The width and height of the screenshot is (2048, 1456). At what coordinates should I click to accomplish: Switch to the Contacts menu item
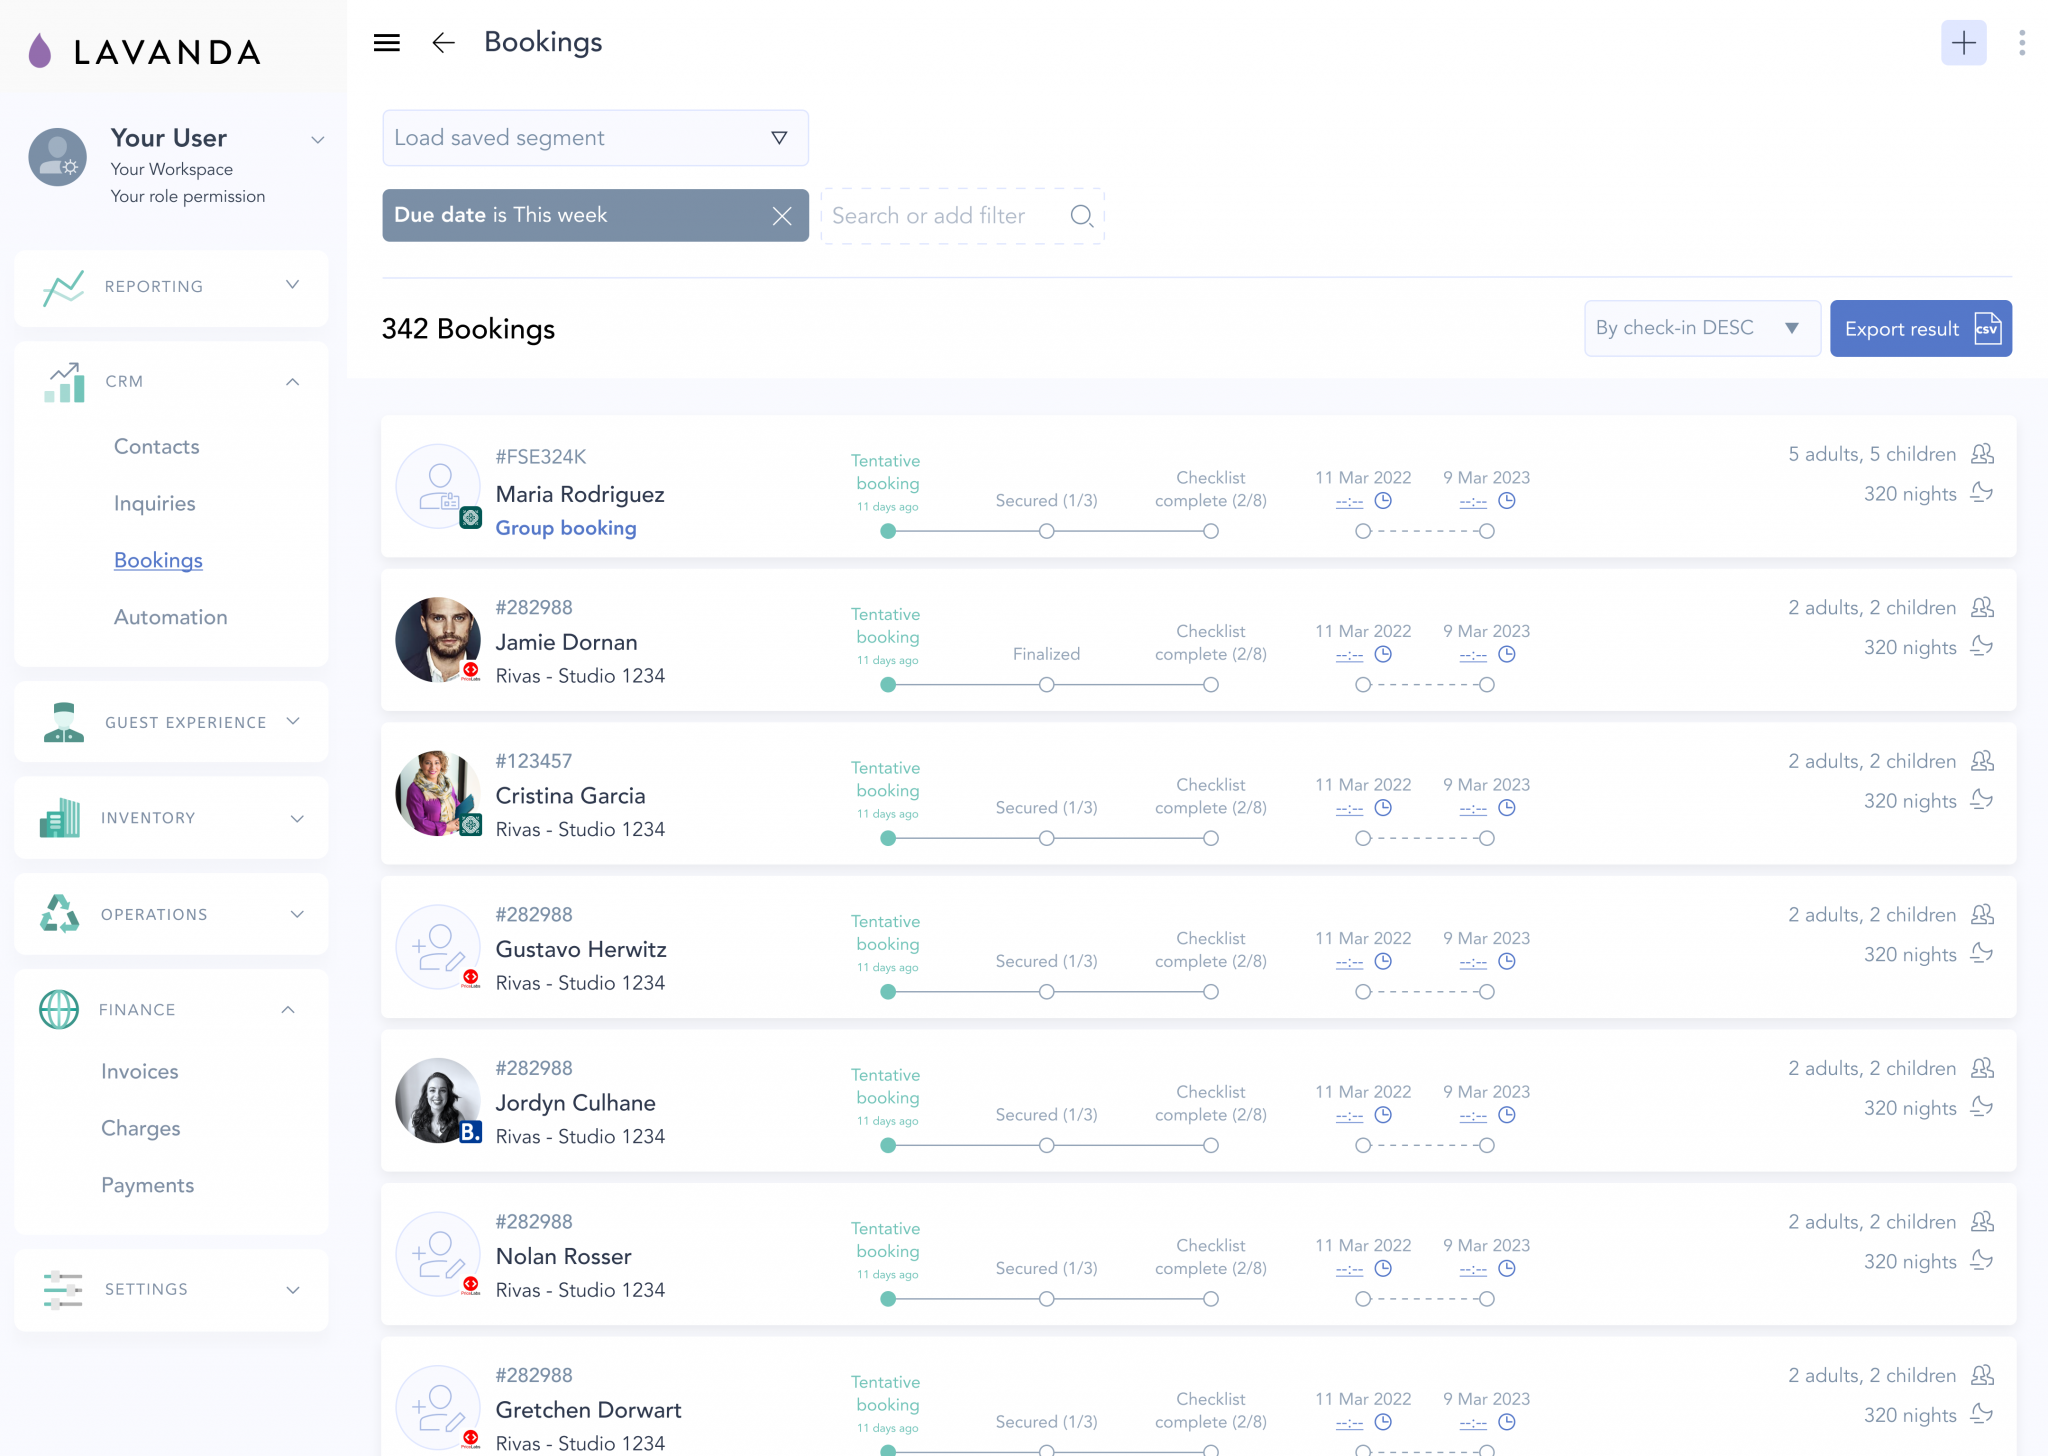(x=156, y=446)
